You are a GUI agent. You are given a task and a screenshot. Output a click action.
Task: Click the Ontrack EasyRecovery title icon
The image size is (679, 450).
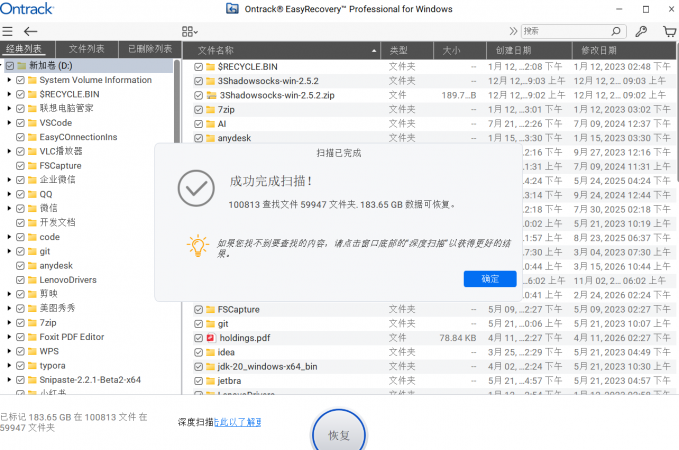233,9
